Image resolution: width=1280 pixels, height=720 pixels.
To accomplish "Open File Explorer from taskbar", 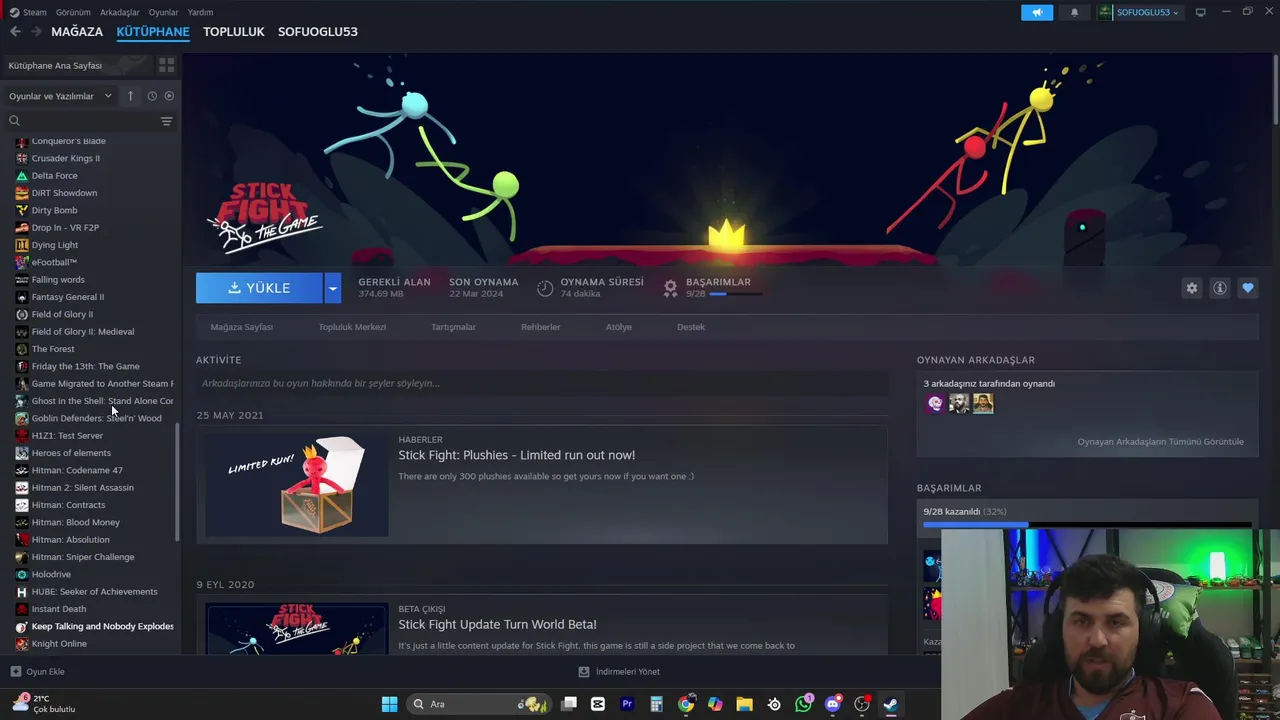I will pyautogui.click(x=744, y=704).
